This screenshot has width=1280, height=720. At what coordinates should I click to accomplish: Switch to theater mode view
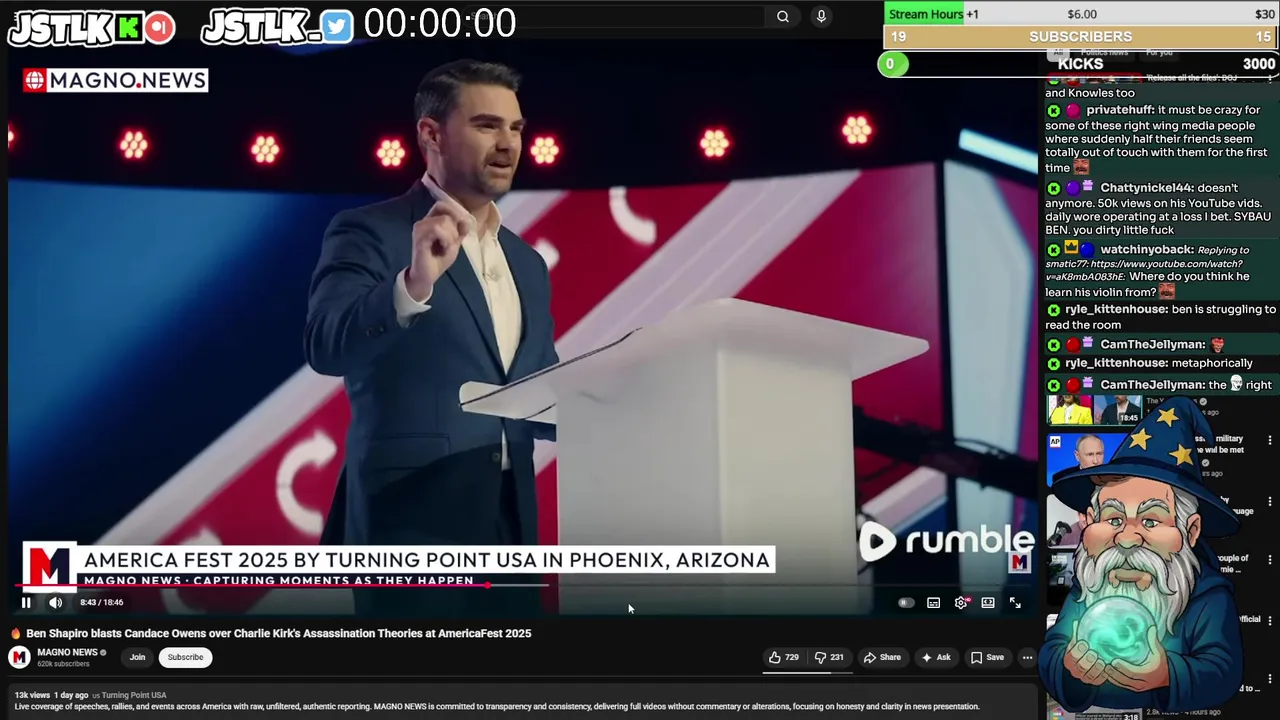[x=988, y=603]
